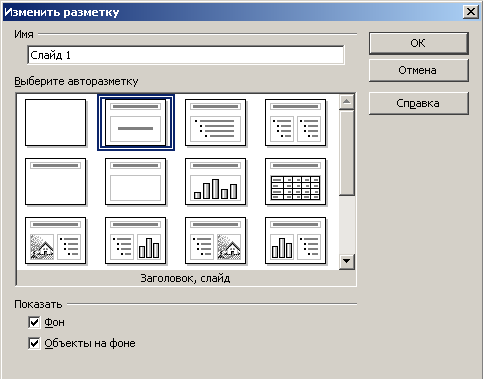Screen dimensions: 483x379
Task: Choose the text left, chart right layout
Action: pyautogui.click(x=135, y=241)
